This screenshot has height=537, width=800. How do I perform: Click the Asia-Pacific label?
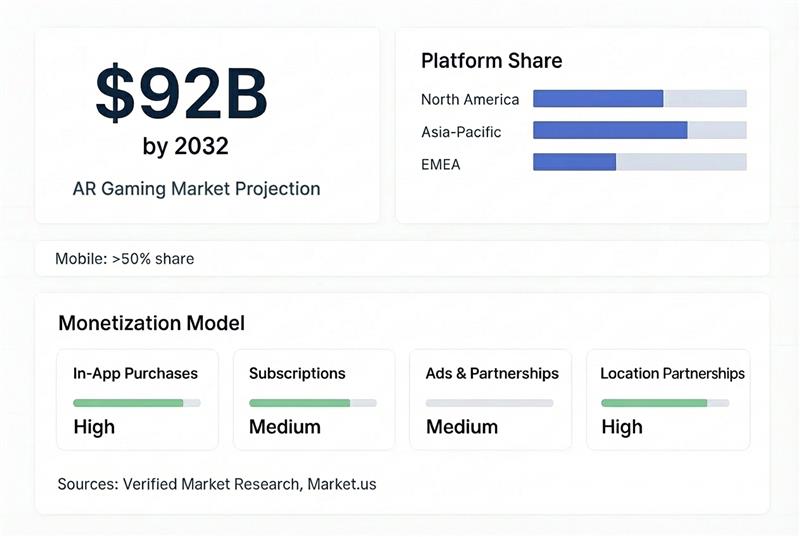461,131
